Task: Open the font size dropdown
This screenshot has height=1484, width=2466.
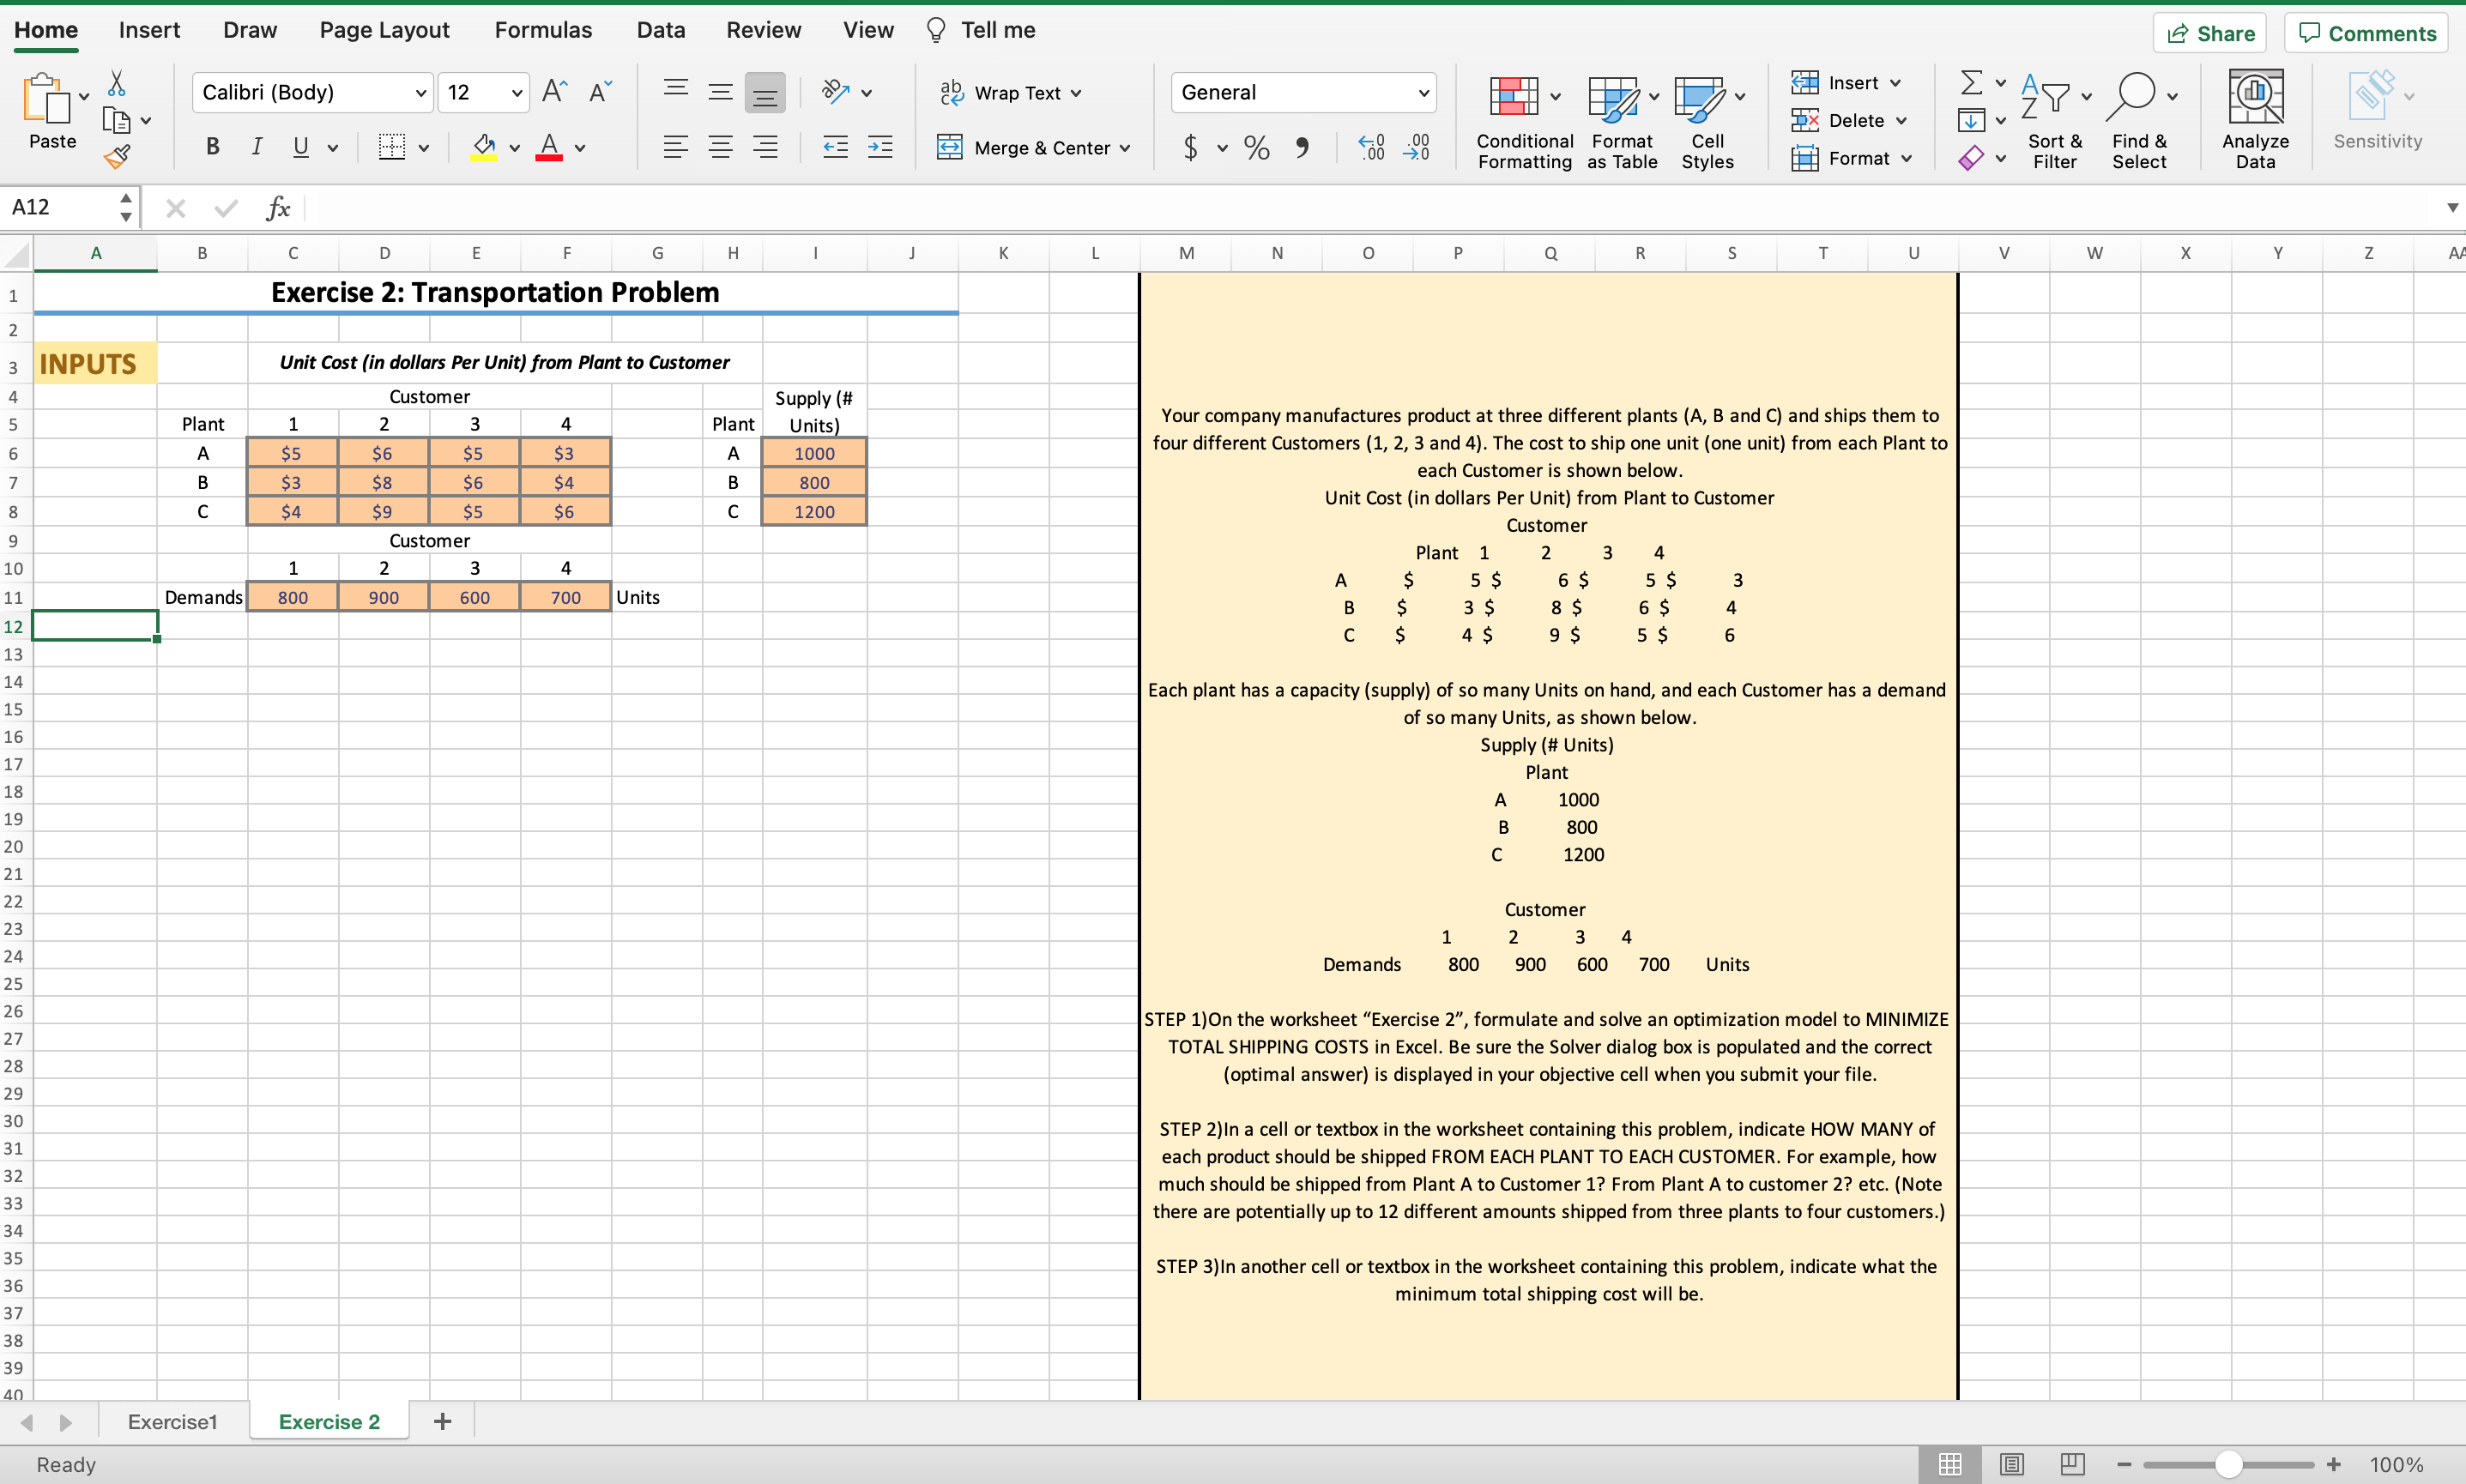Action: pyautogui.click(x=517, y=92)
